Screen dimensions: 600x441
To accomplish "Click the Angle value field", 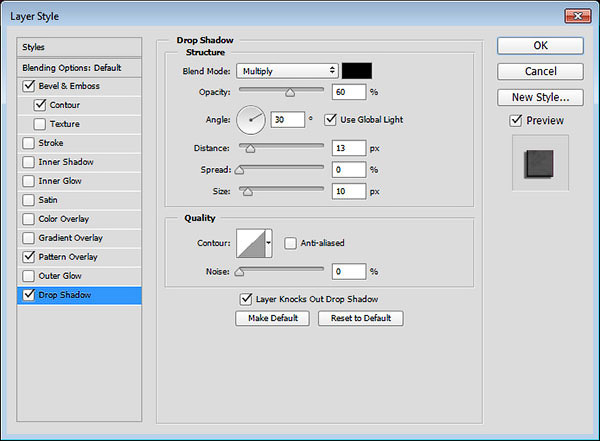I will point(288,119).
